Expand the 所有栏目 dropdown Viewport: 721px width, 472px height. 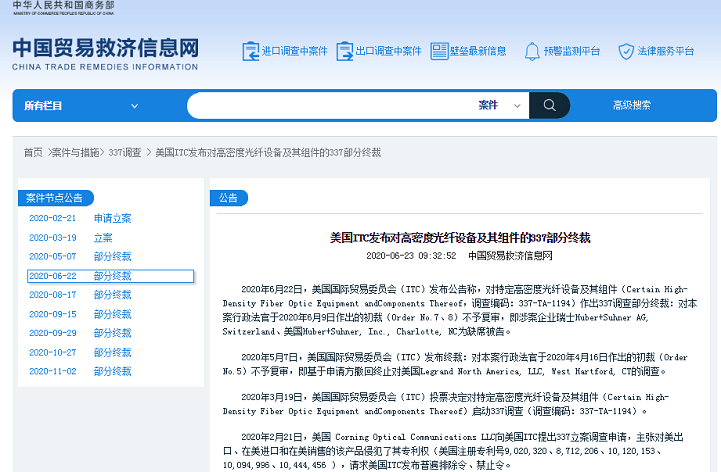pyautogui.click(x=81, y=106)
